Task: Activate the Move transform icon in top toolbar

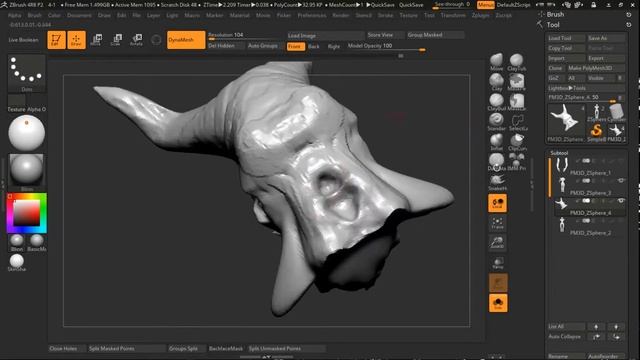Action: [x=96, y=40]
